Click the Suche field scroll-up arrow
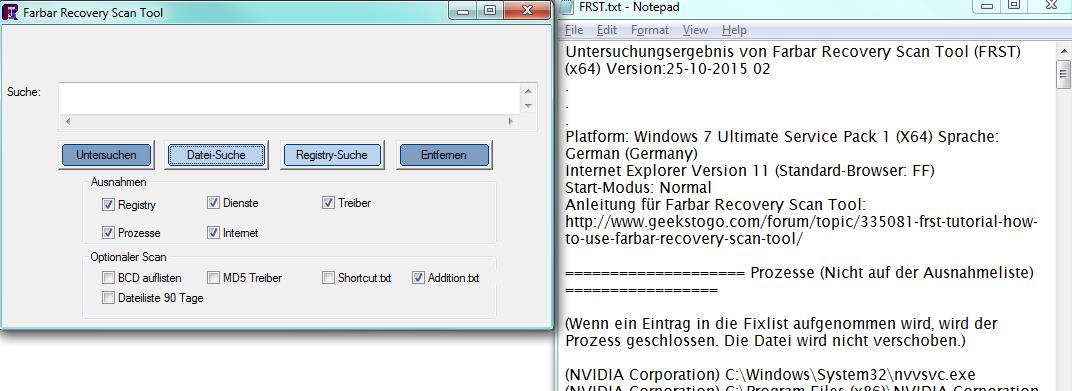The width and height of the screenshot is (1072, 391). pyautogui.click(x=527, y=91)
